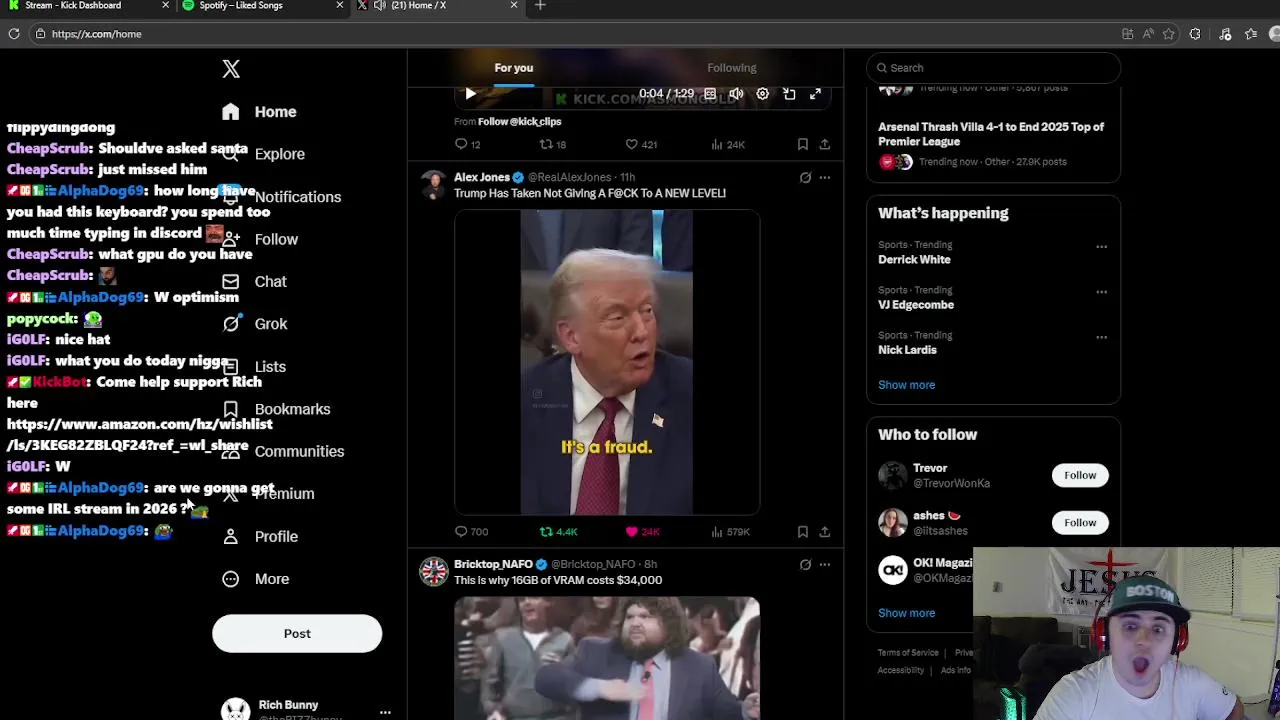This screenshot has height=720, width=1280.
Task: Click Show more under Who to follow
Action: tap(906, 613)
